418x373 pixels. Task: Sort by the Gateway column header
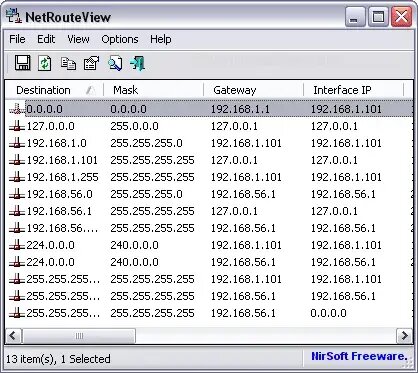pyautogui.click(x=254, y=90)
